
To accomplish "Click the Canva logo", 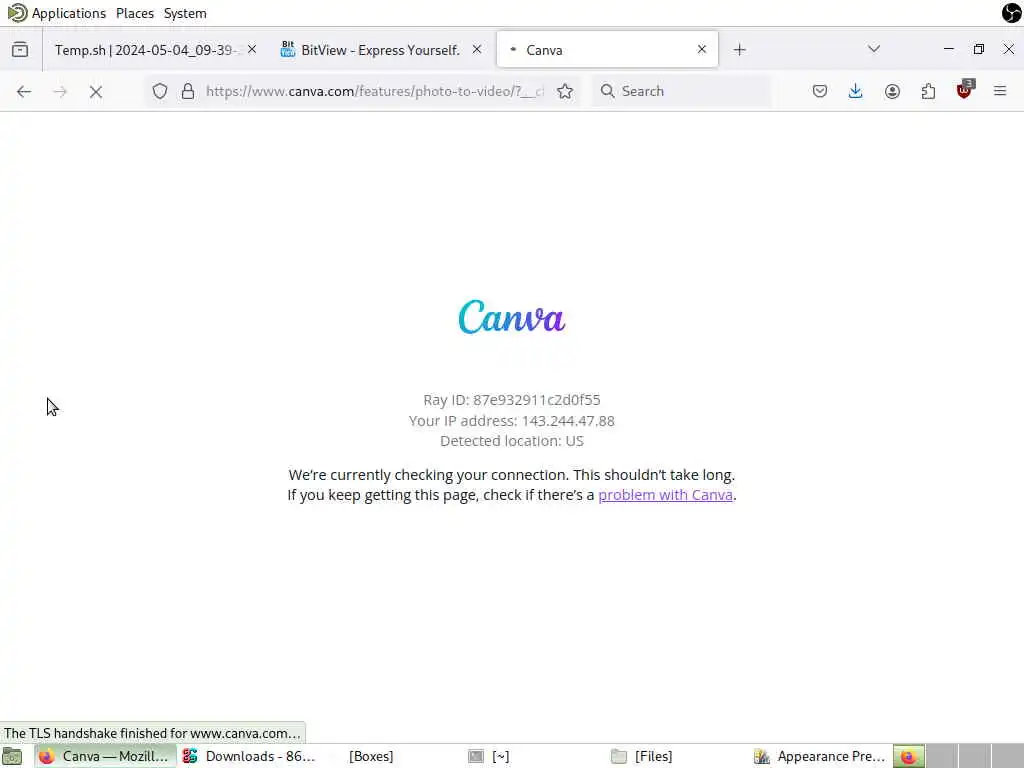I will coord(512,317).
